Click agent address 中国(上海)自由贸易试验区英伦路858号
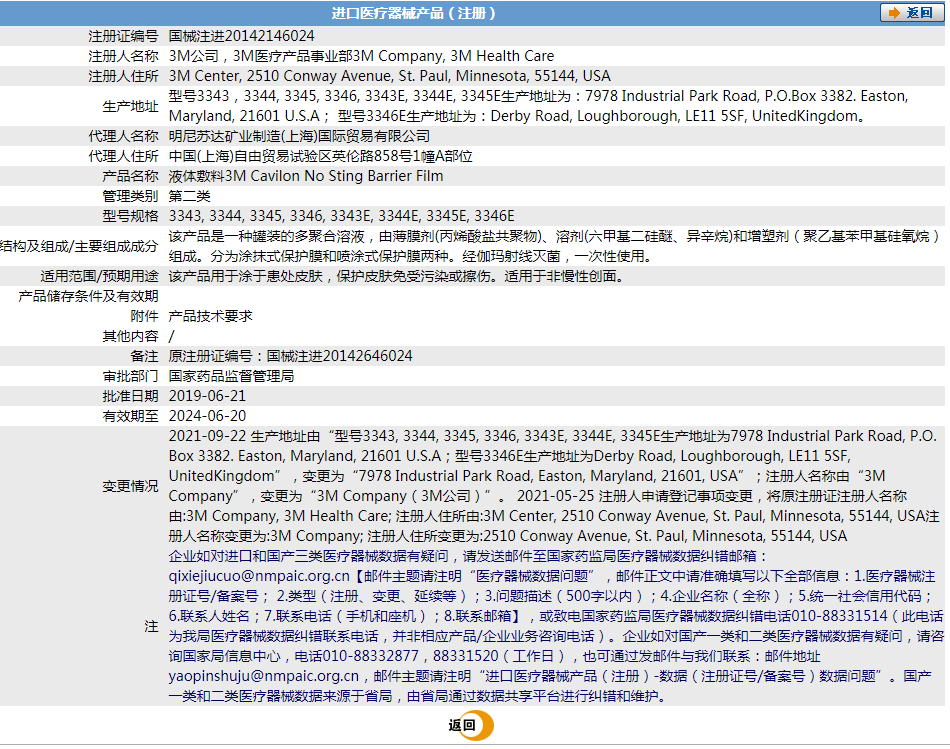The width and height of the screenshot is (950, 749). click(321, 156)
